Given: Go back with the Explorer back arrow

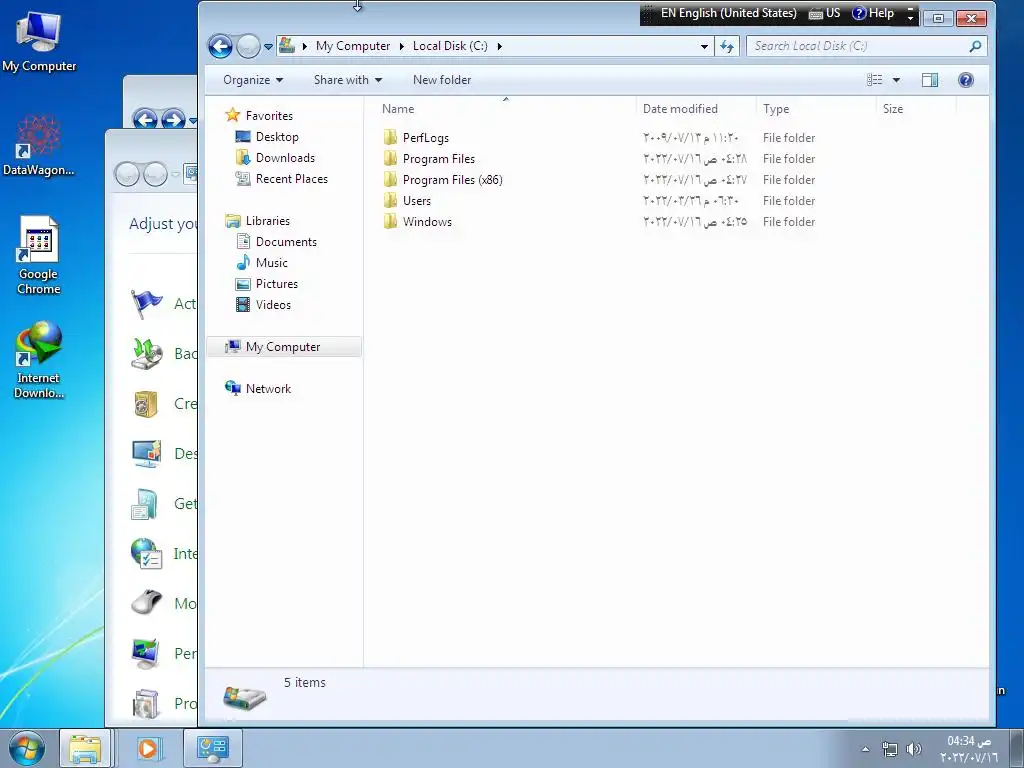Looking at the screenshot, I should click(x=220, y=46).
